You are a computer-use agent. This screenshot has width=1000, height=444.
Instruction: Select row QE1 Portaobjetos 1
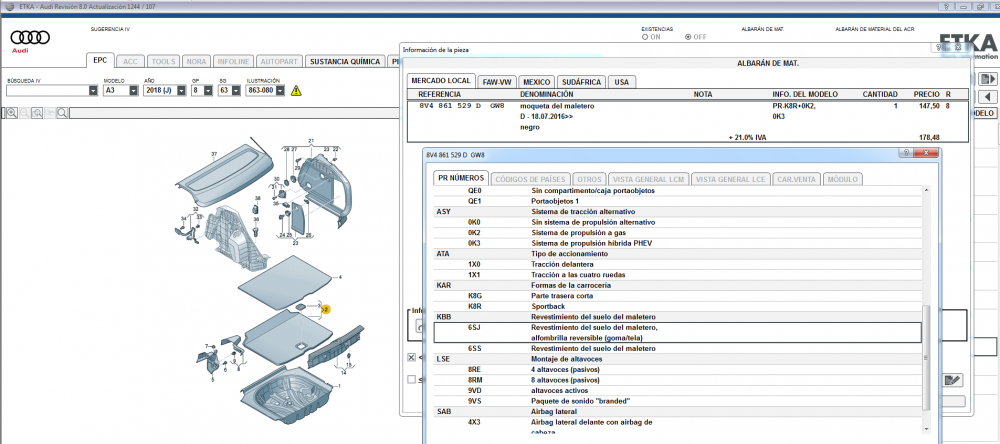click(677, 201)
